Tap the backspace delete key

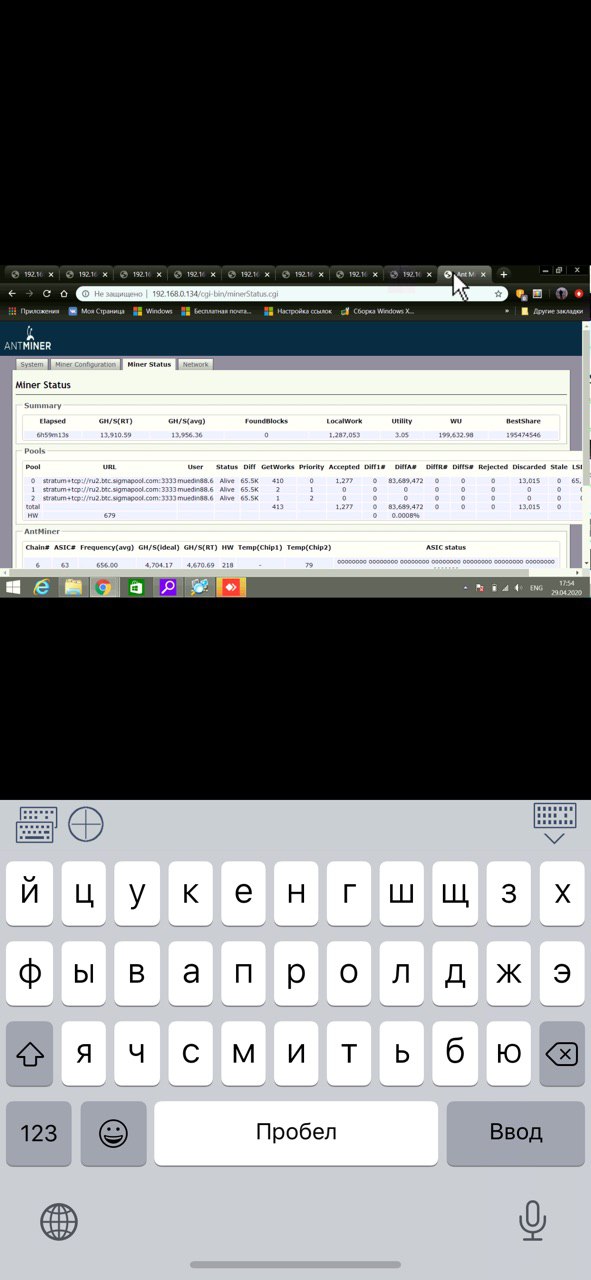tap(562, 1053)
